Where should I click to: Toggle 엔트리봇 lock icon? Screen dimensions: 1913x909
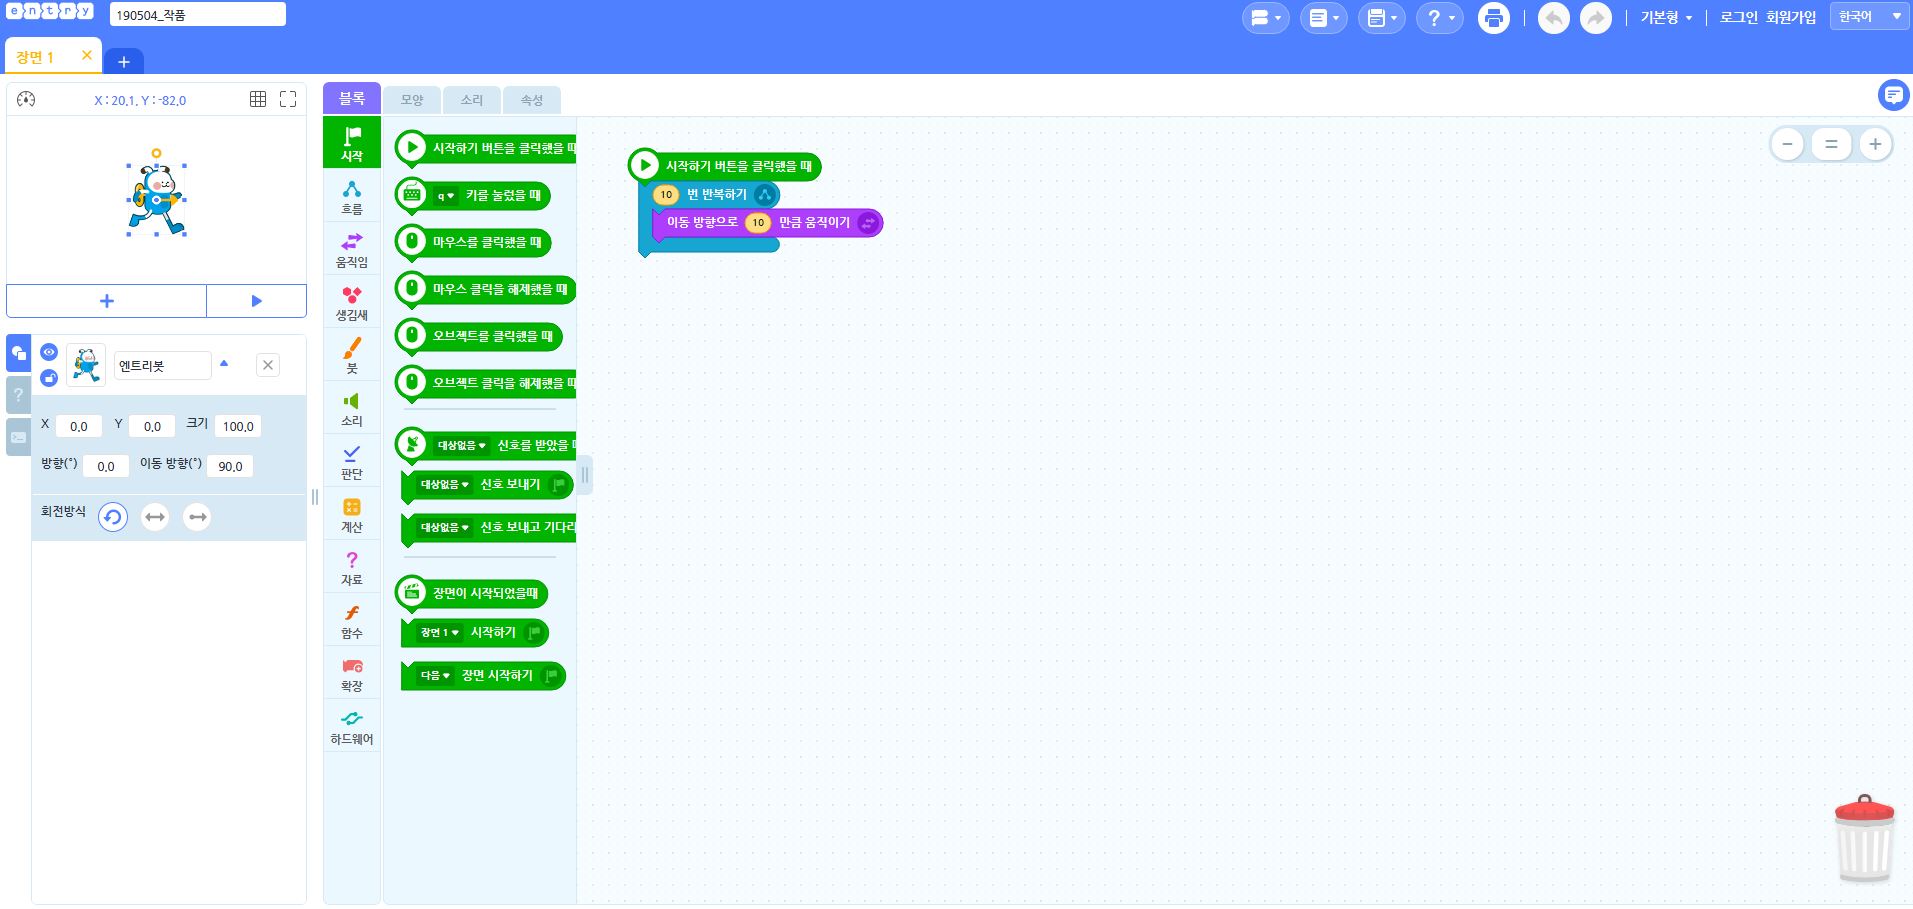49,378
